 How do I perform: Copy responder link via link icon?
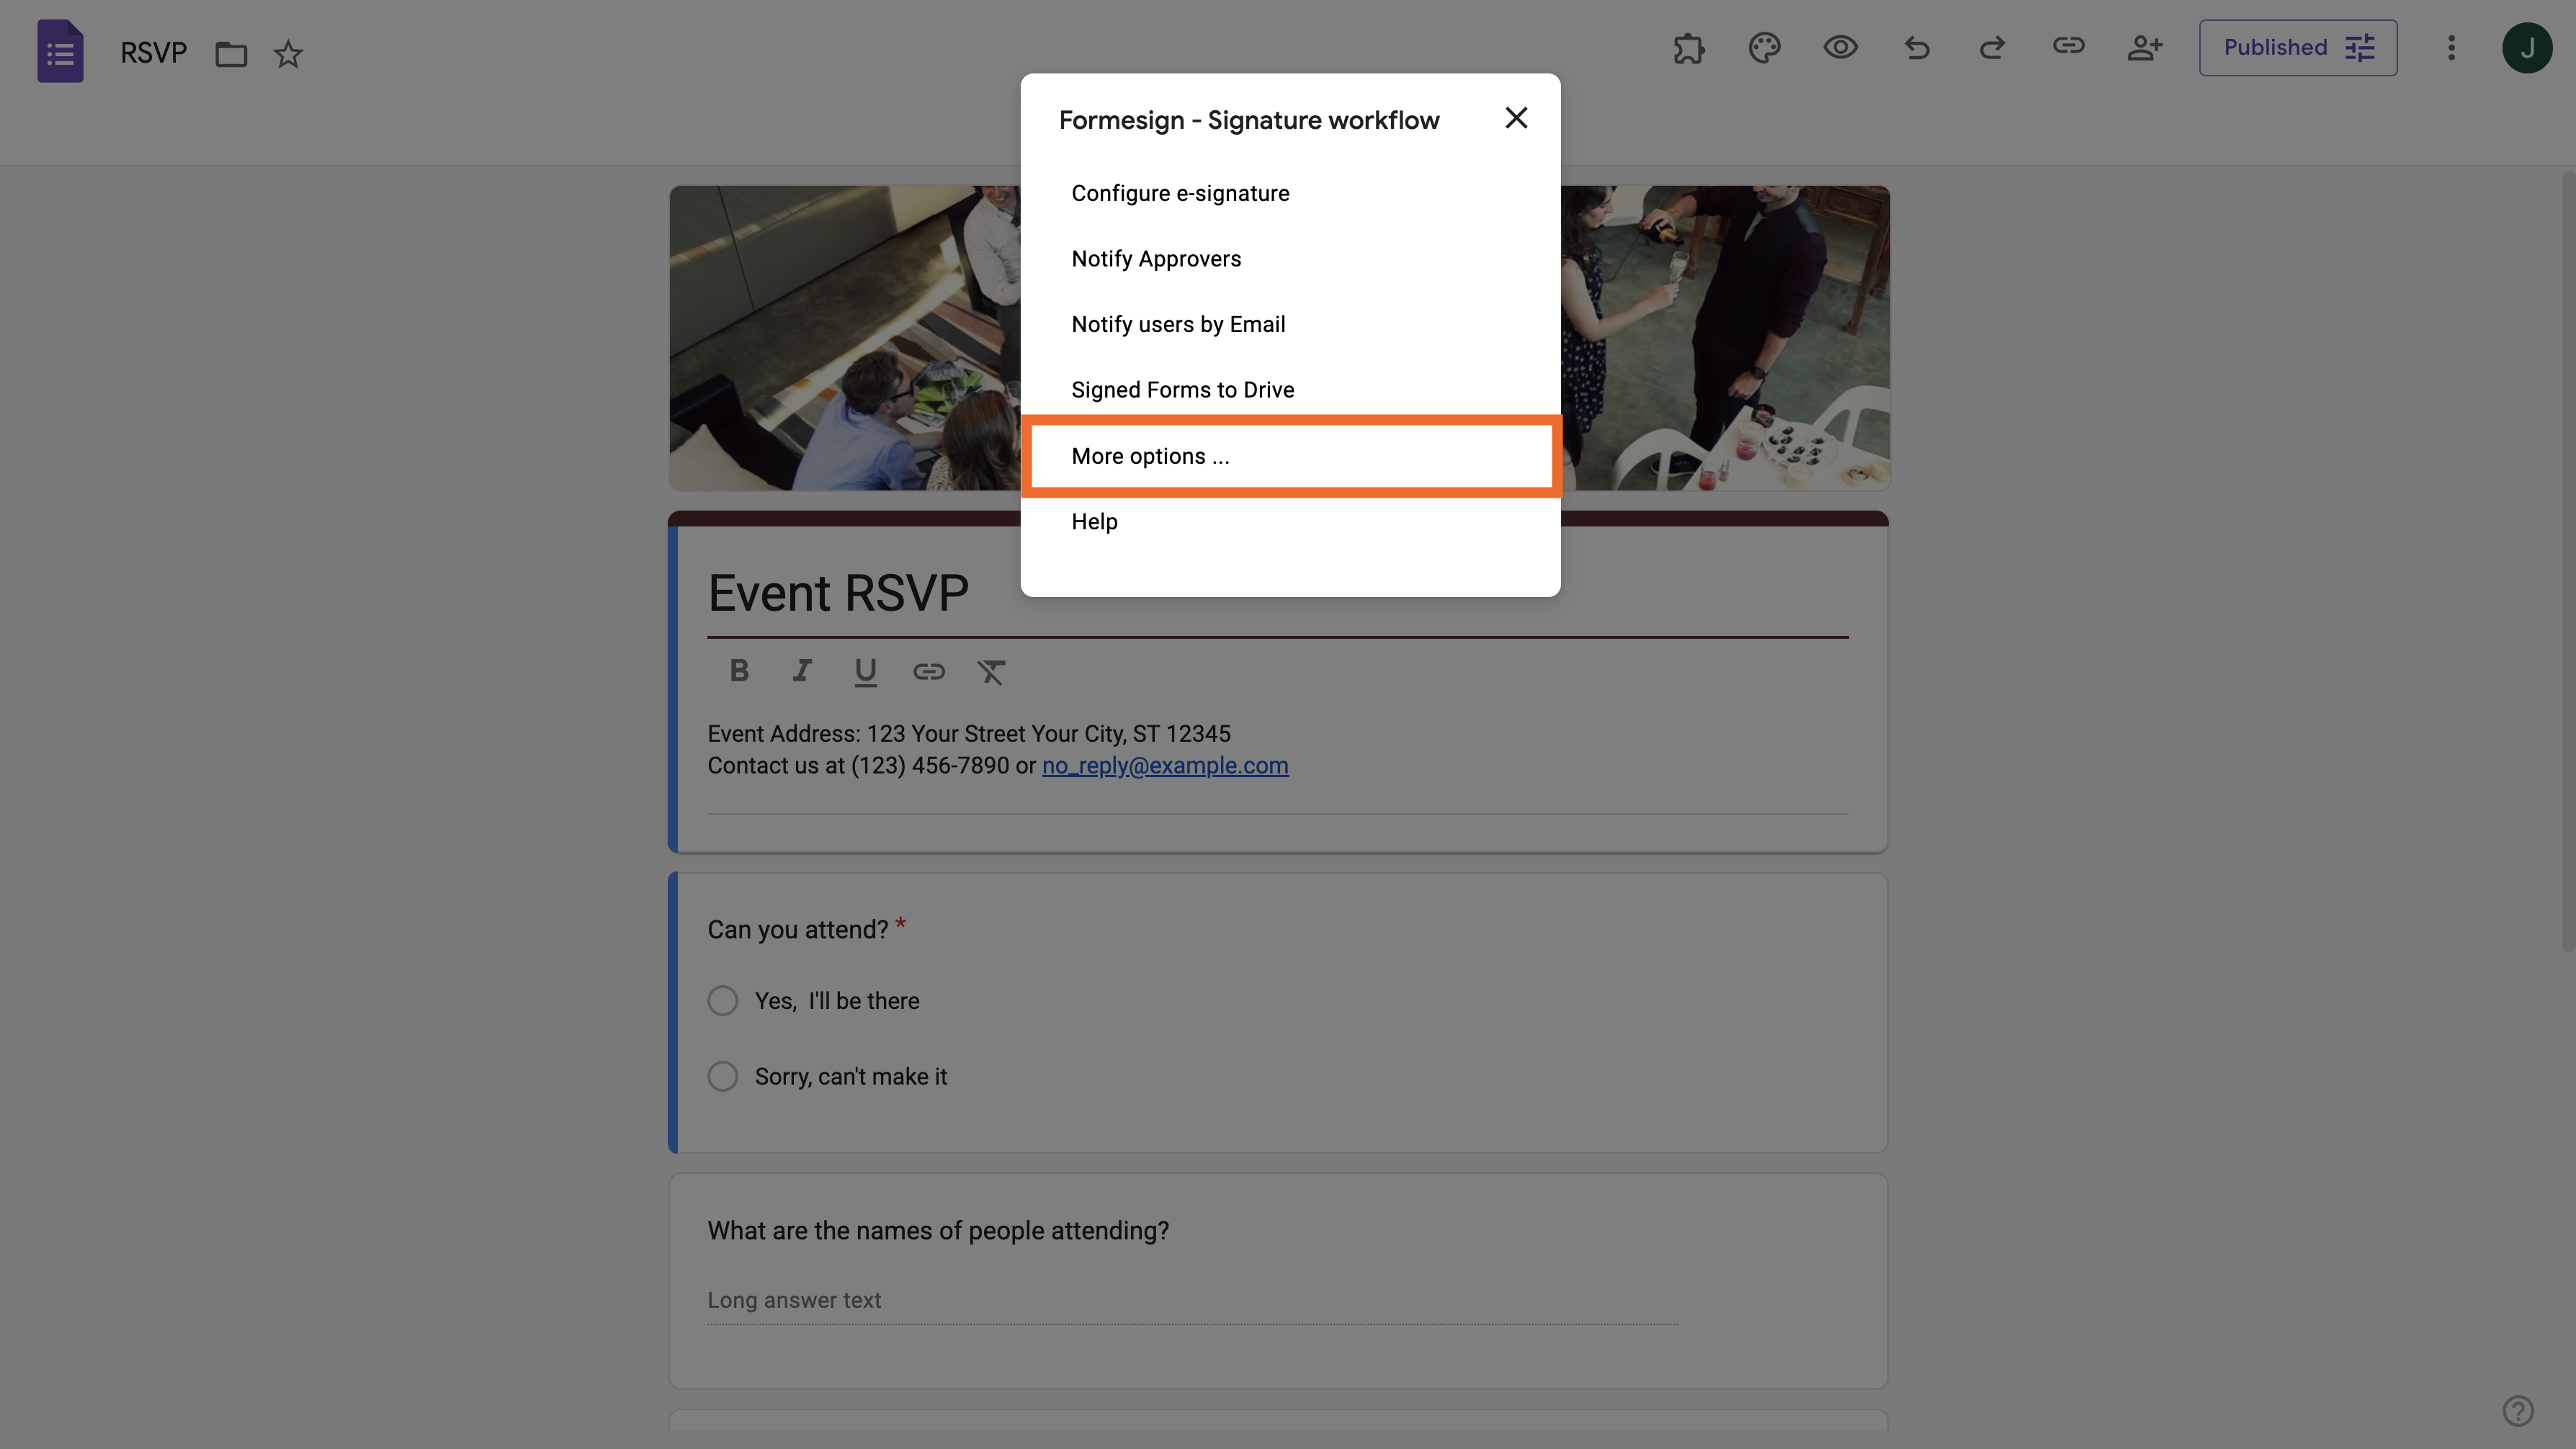click(2068, 46)
